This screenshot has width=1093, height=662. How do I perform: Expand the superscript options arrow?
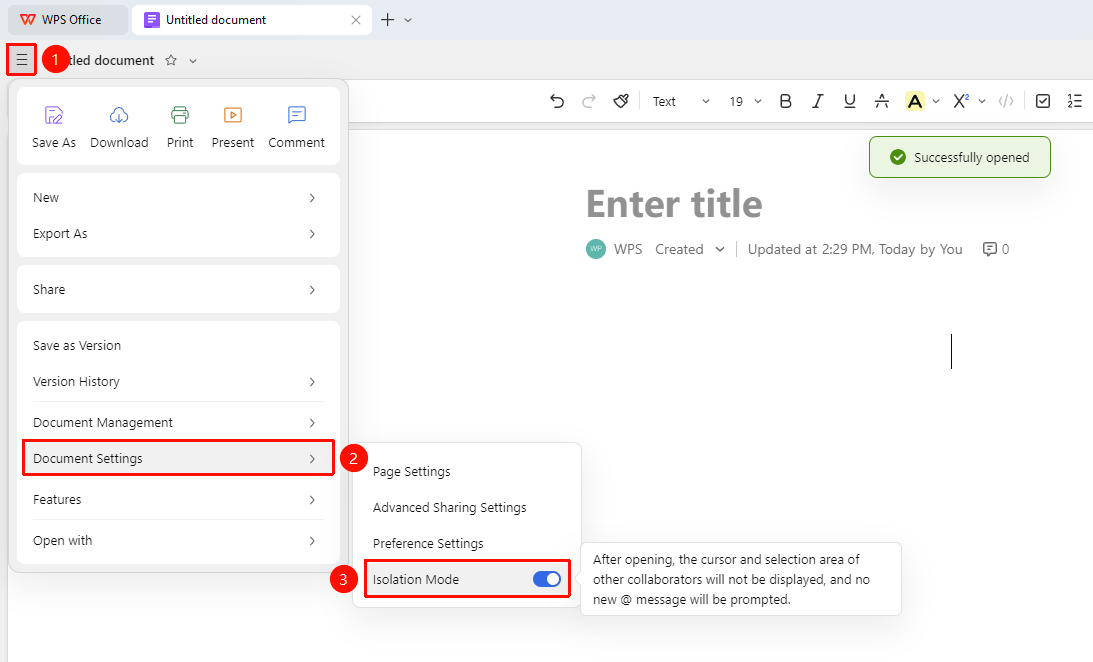[982, 102]
